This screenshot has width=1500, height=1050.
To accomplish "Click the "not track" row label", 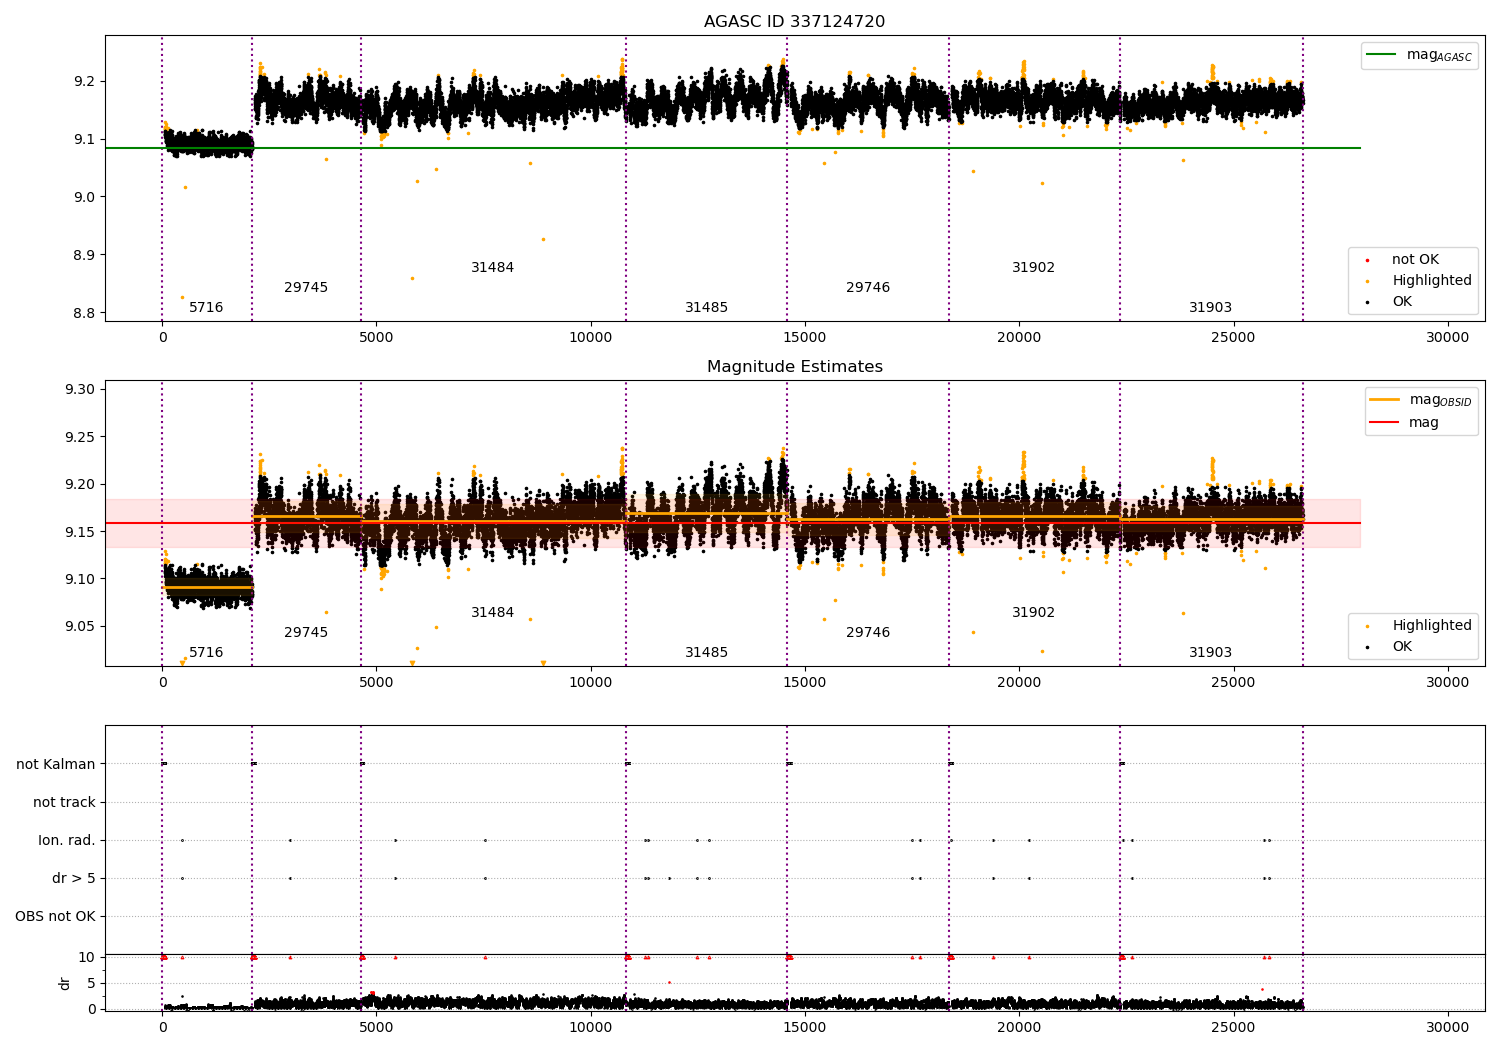I will tap(64, 803).
